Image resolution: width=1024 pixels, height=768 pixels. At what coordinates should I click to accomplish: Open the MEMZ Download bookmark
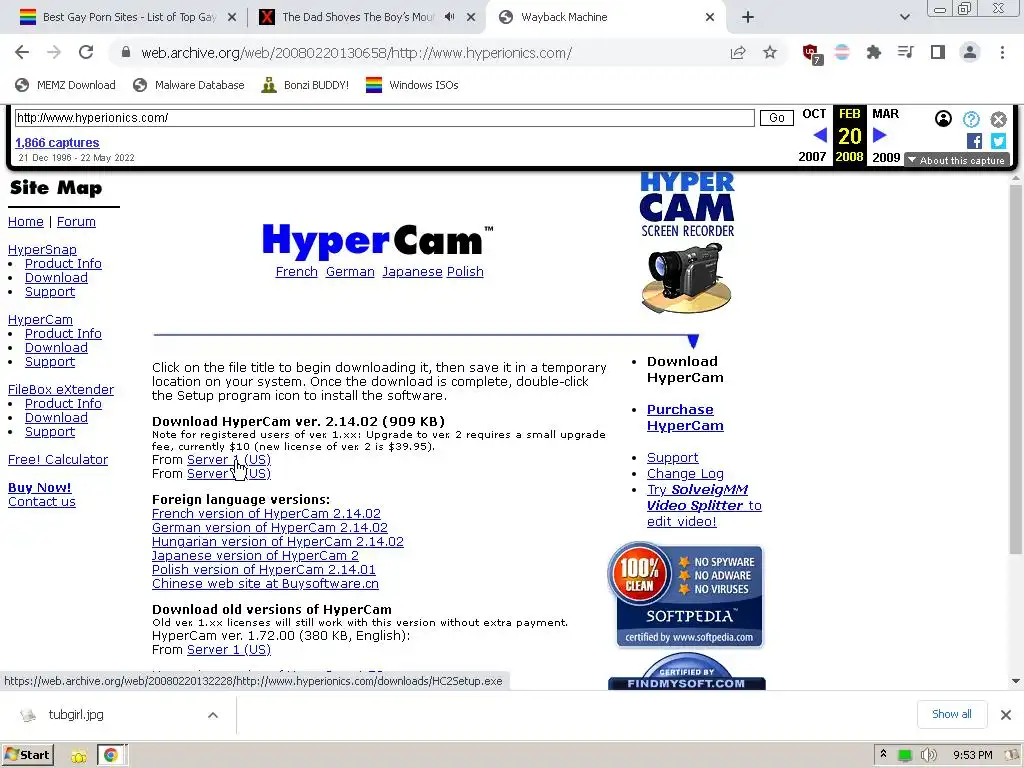pos(65,85)
